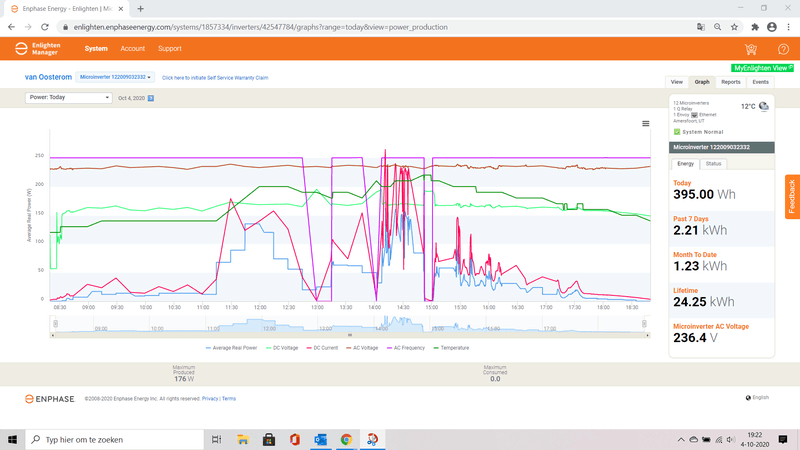Open Office from taskbar
Screen dimensions: 800x450
point(294,439)
